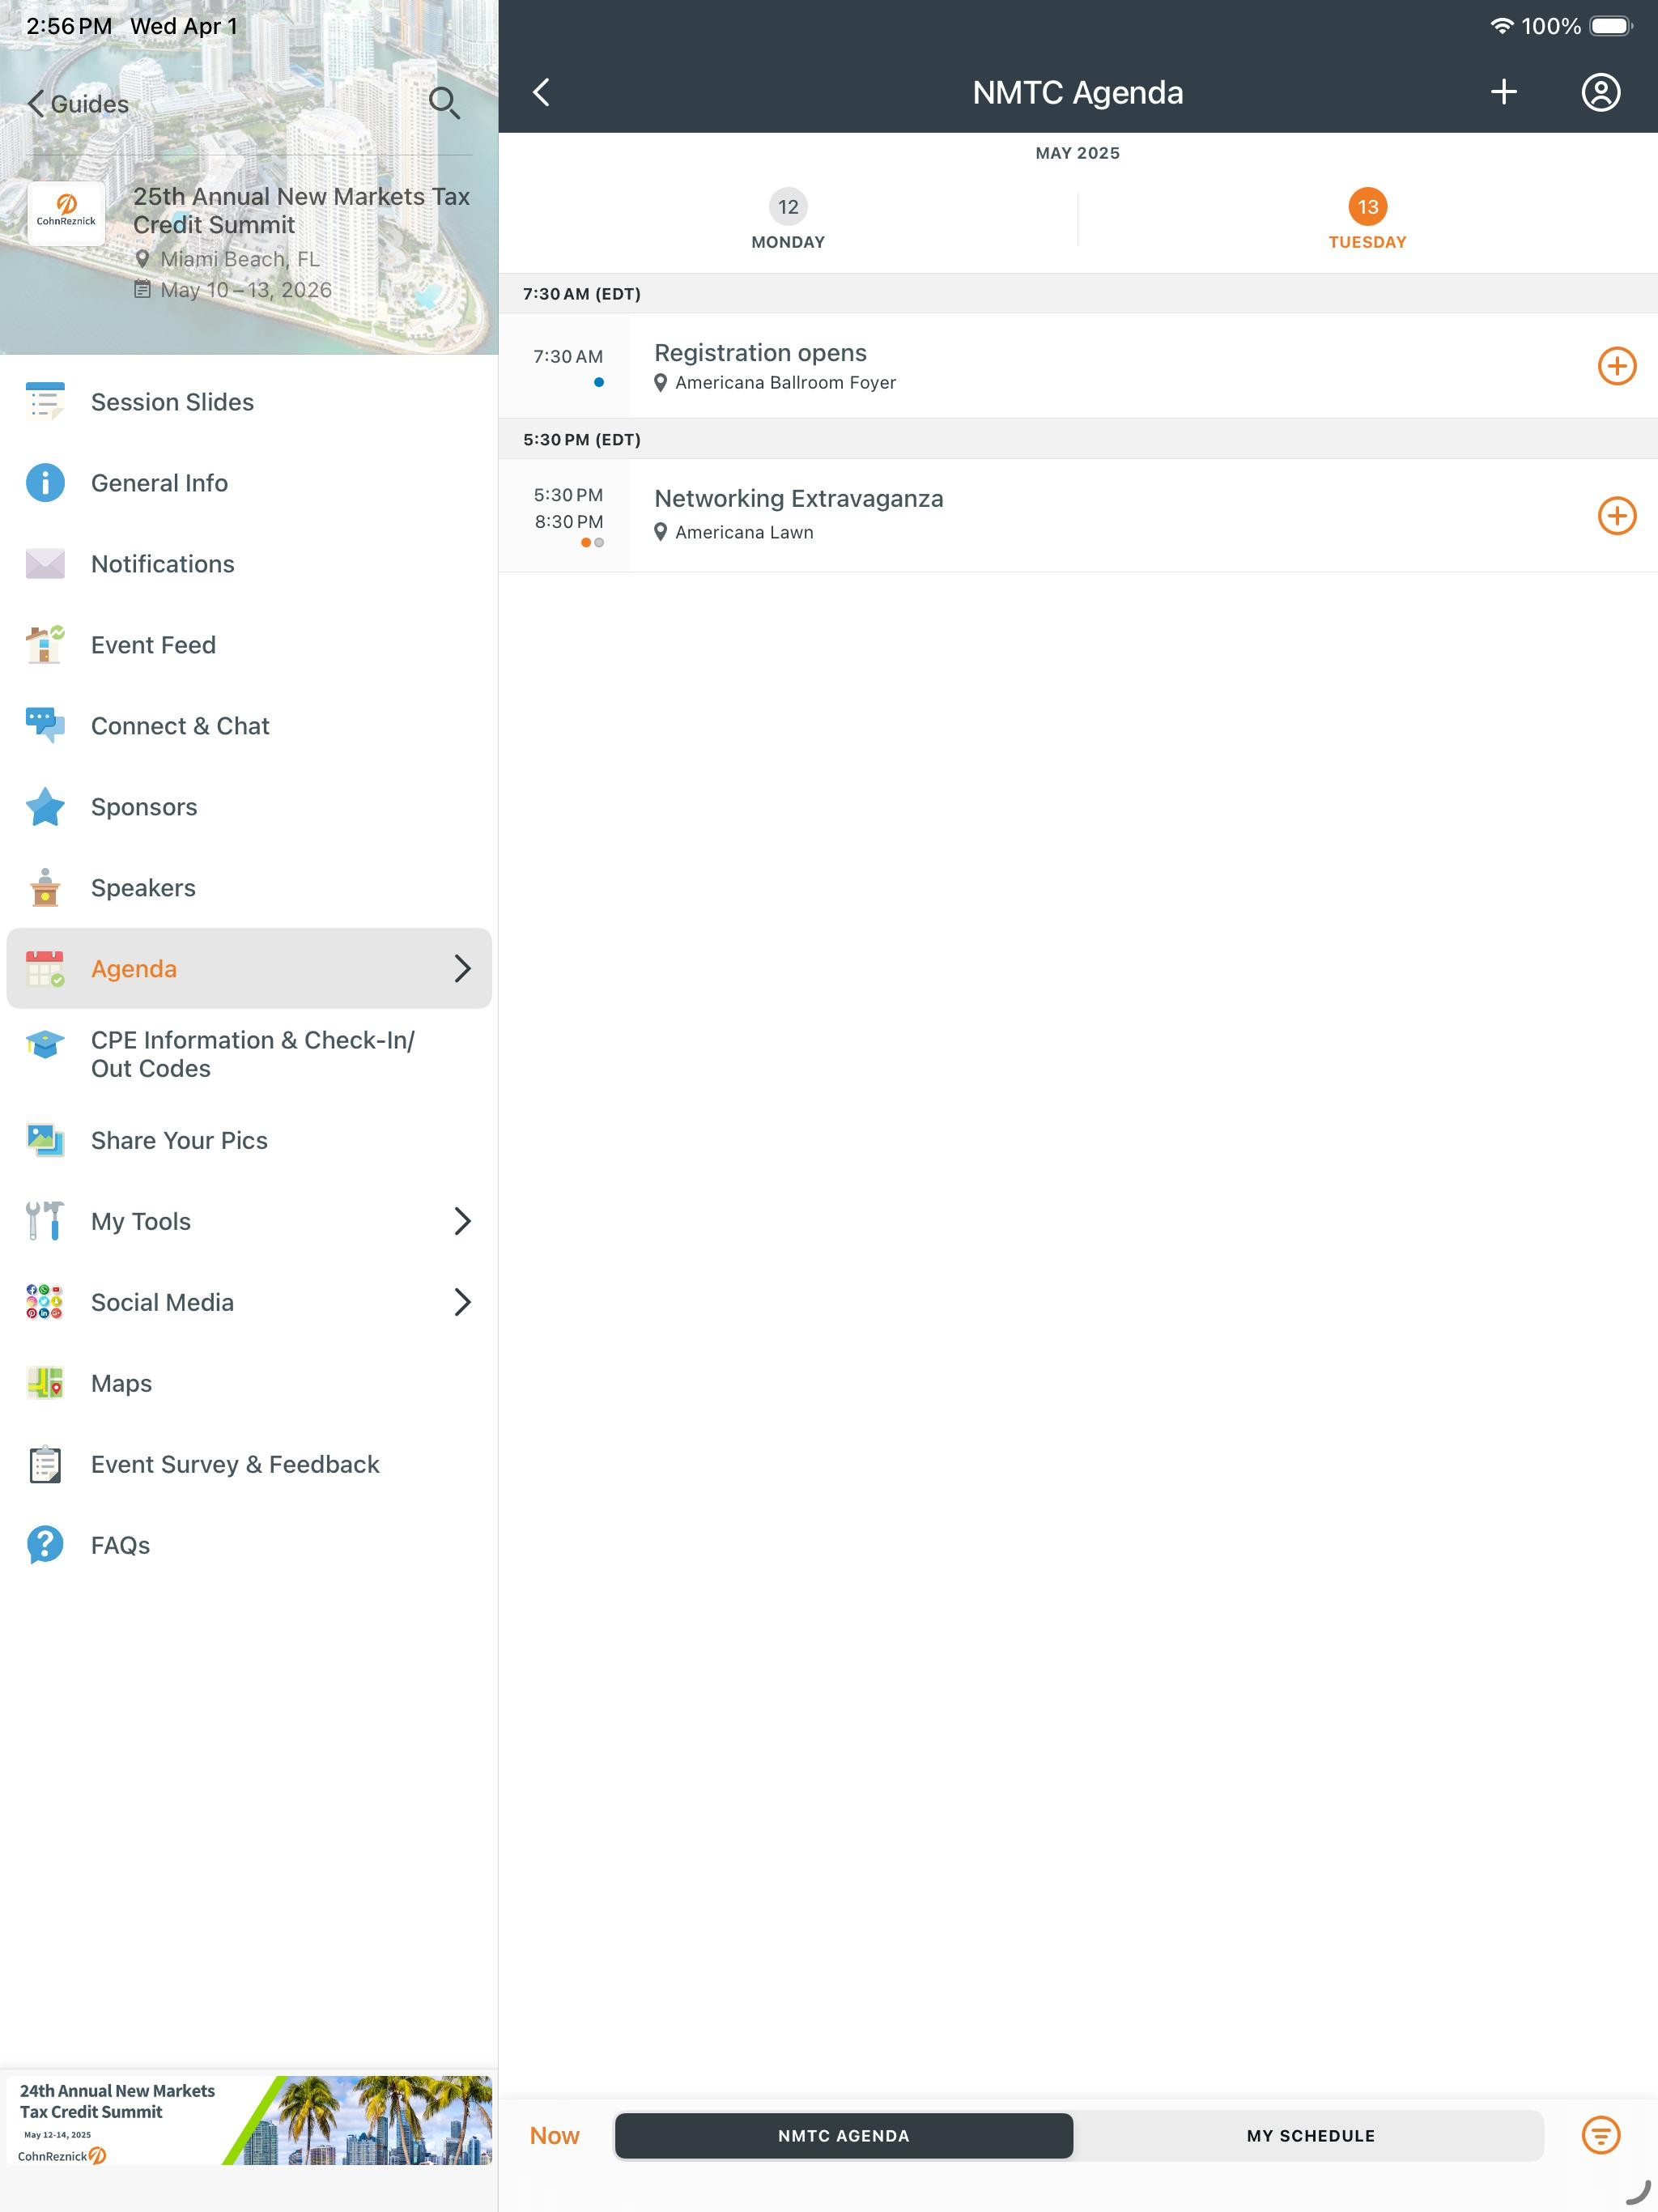Open Session Slides from sidebar
This screenshot has width=1658, height=2212.
click(x=249, y=402)
